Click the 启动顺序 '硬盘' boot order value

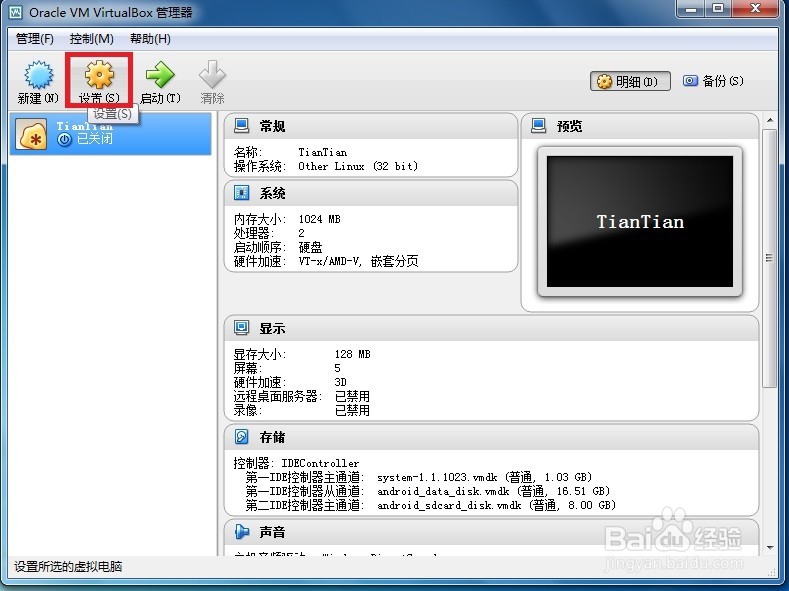click(x=310, y=247)
